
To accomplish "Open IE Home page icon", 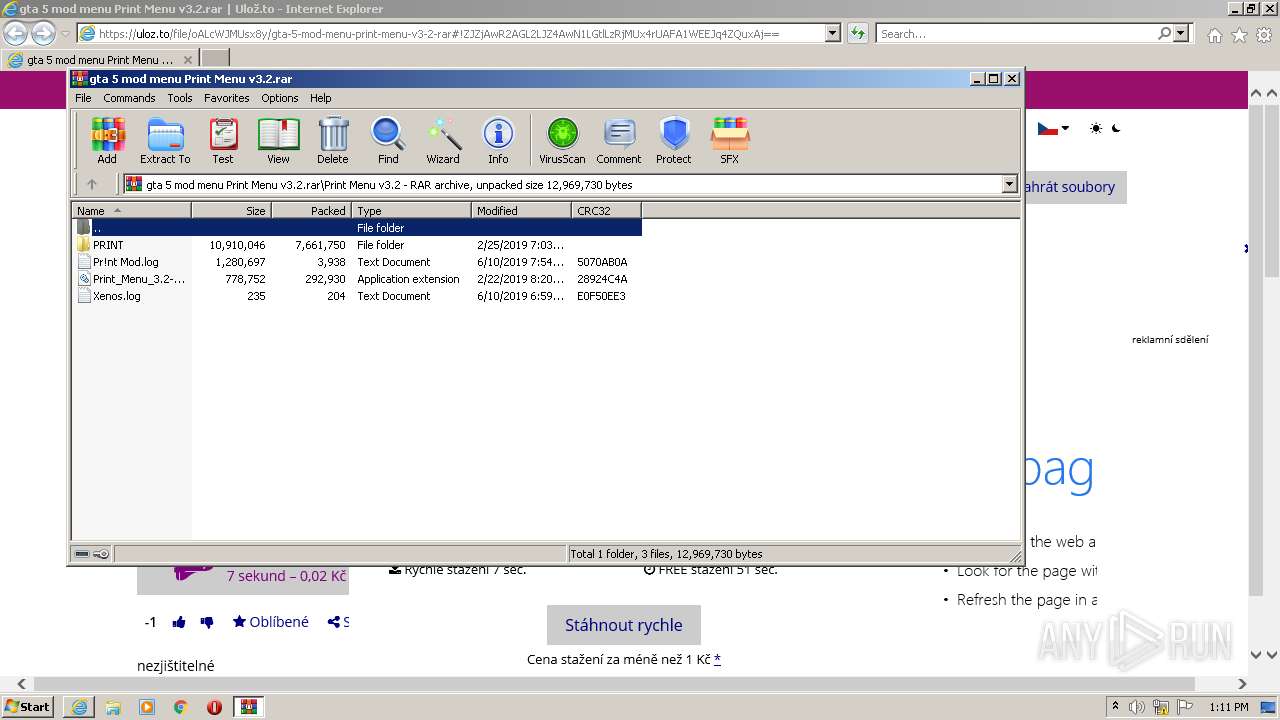I will point(1214,35).
